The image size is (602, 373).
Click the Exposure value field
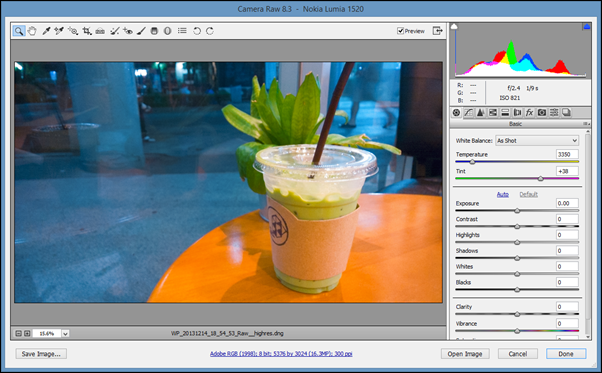coord(567,203)
